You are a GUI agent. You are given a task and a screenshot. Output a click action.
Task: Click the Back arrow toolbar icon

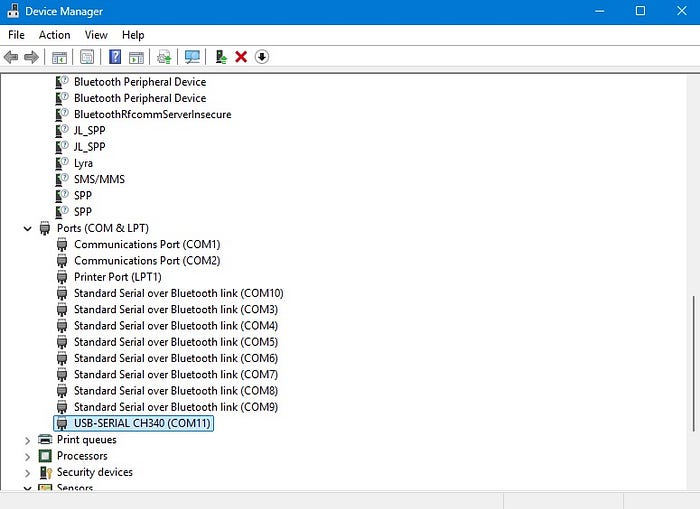11,57
